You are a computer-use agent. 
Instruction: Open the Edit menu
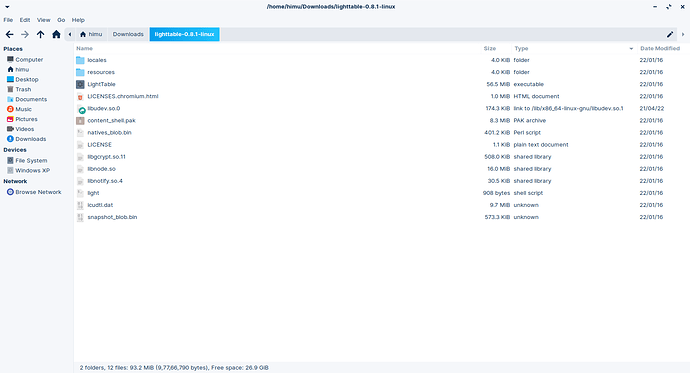pos(25,20)
